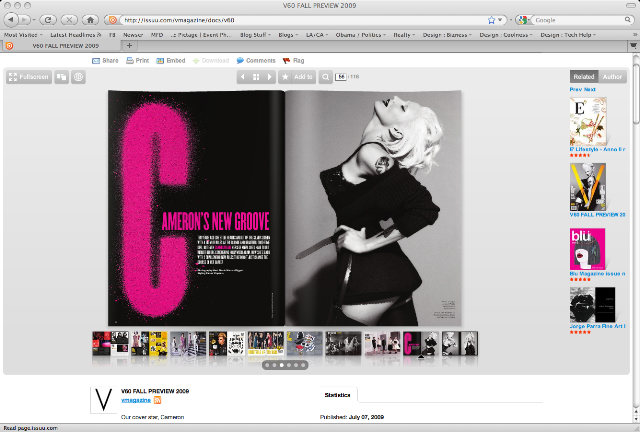Click the Embed icon
The image size is (640, 432).
(160, 61)
